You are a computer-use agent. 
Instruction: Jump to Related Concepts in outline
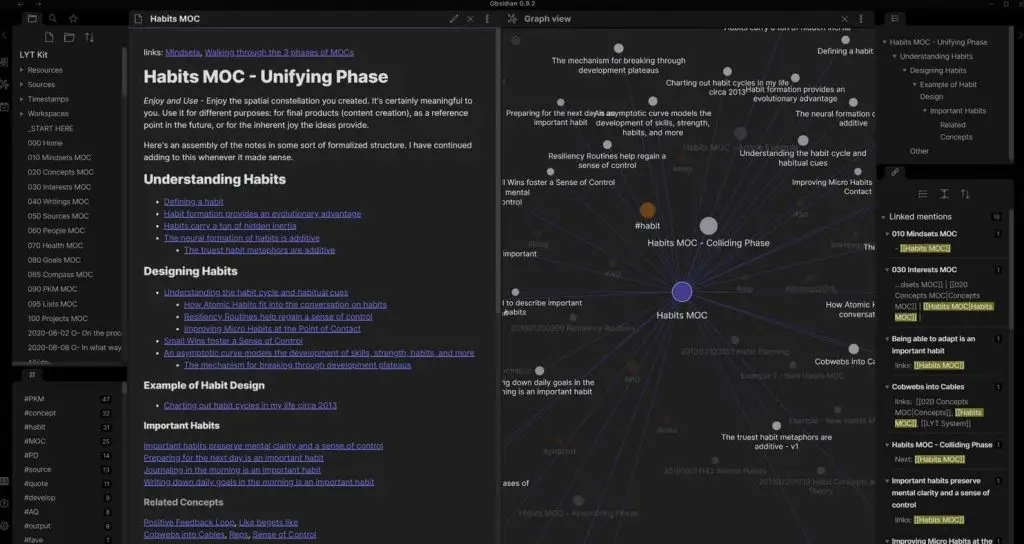(956, 131)
